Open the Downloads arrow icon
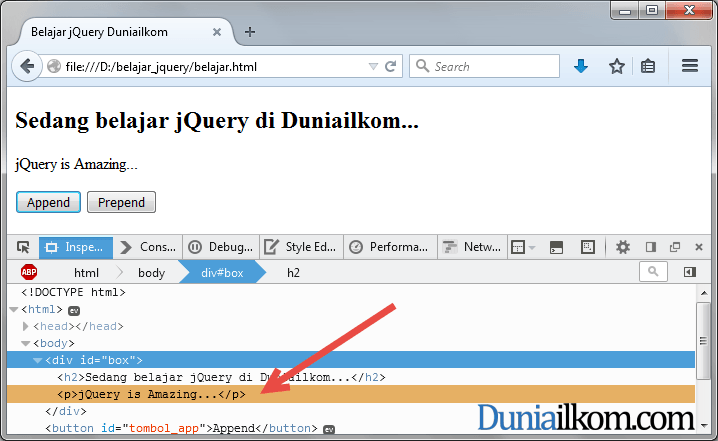Screen dimensions: 718x441 point(581,66)
